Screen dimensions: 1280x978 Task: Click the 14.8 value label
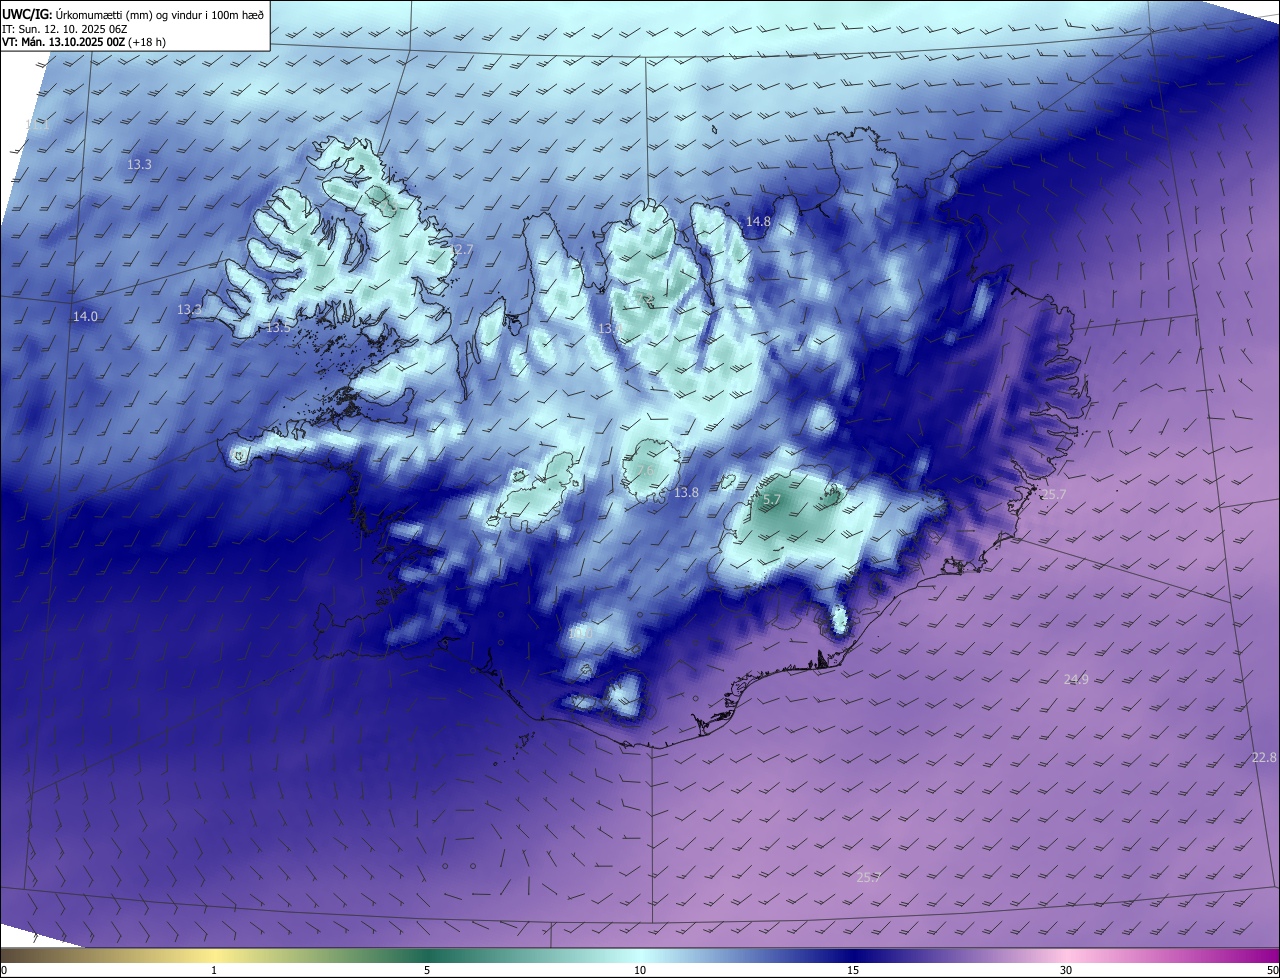click(x=758, y=222)
